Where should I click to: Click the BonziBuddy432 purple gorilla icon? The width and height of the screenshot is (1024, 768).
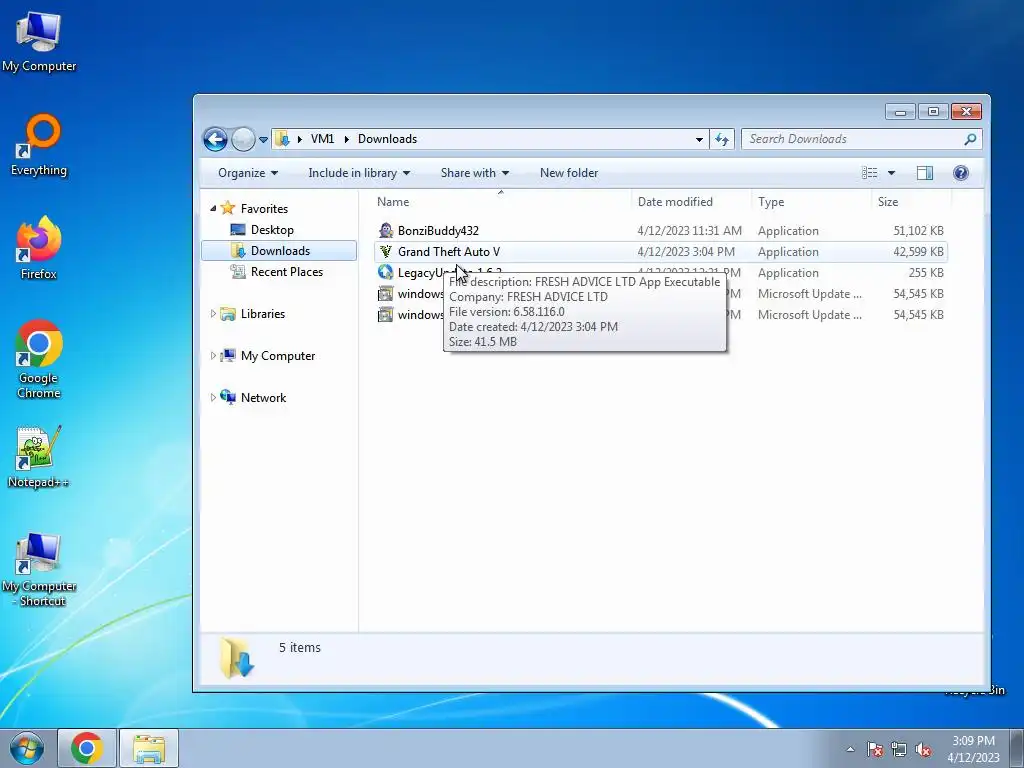(x=386, y=231)
